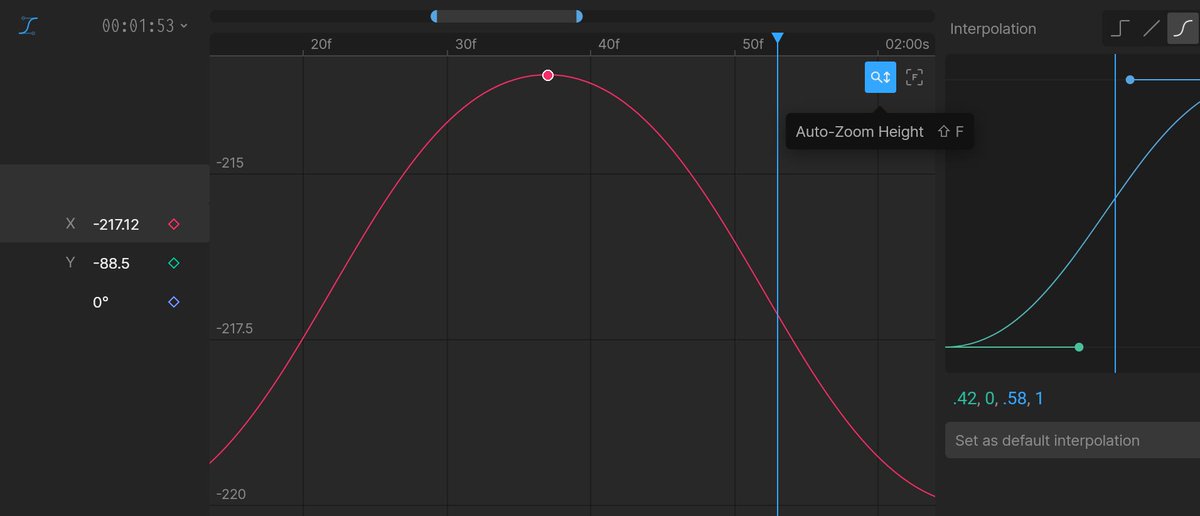
Task: Select the X property row label
Action: [70, 224]
